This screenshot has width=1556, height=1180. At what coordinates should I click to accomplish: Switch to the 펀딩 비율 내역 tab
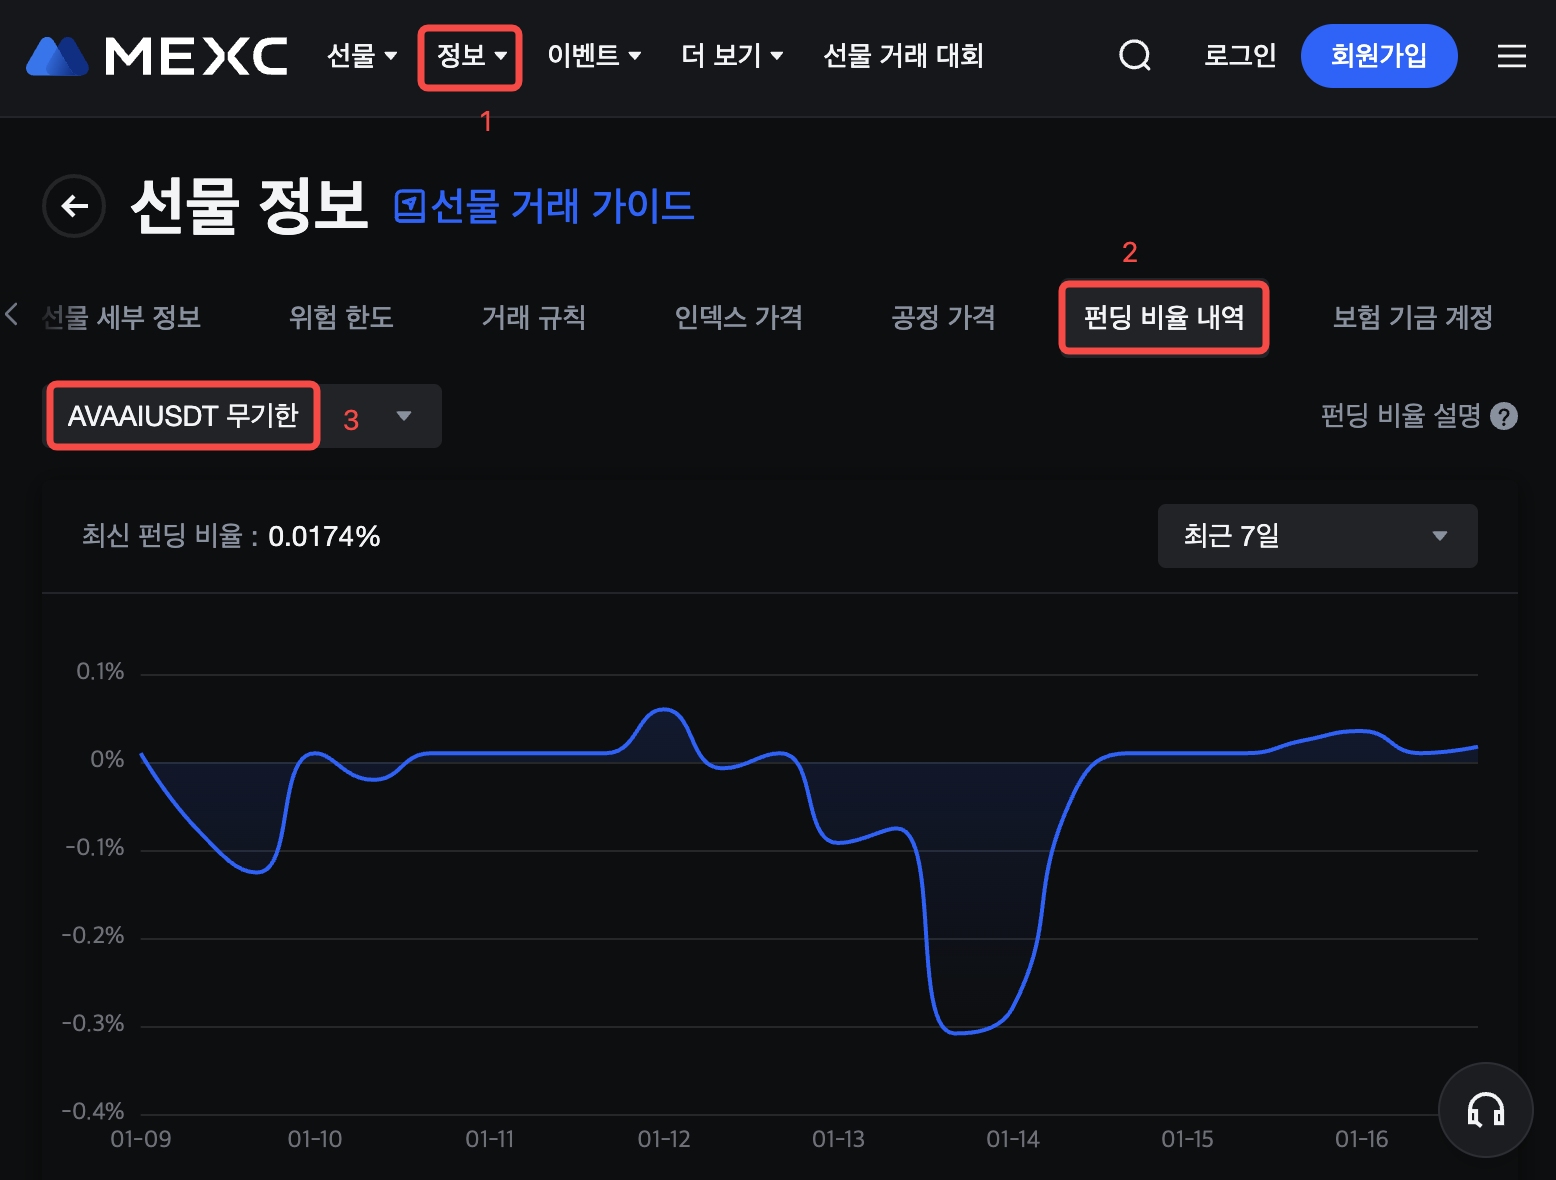(1164, 318)
